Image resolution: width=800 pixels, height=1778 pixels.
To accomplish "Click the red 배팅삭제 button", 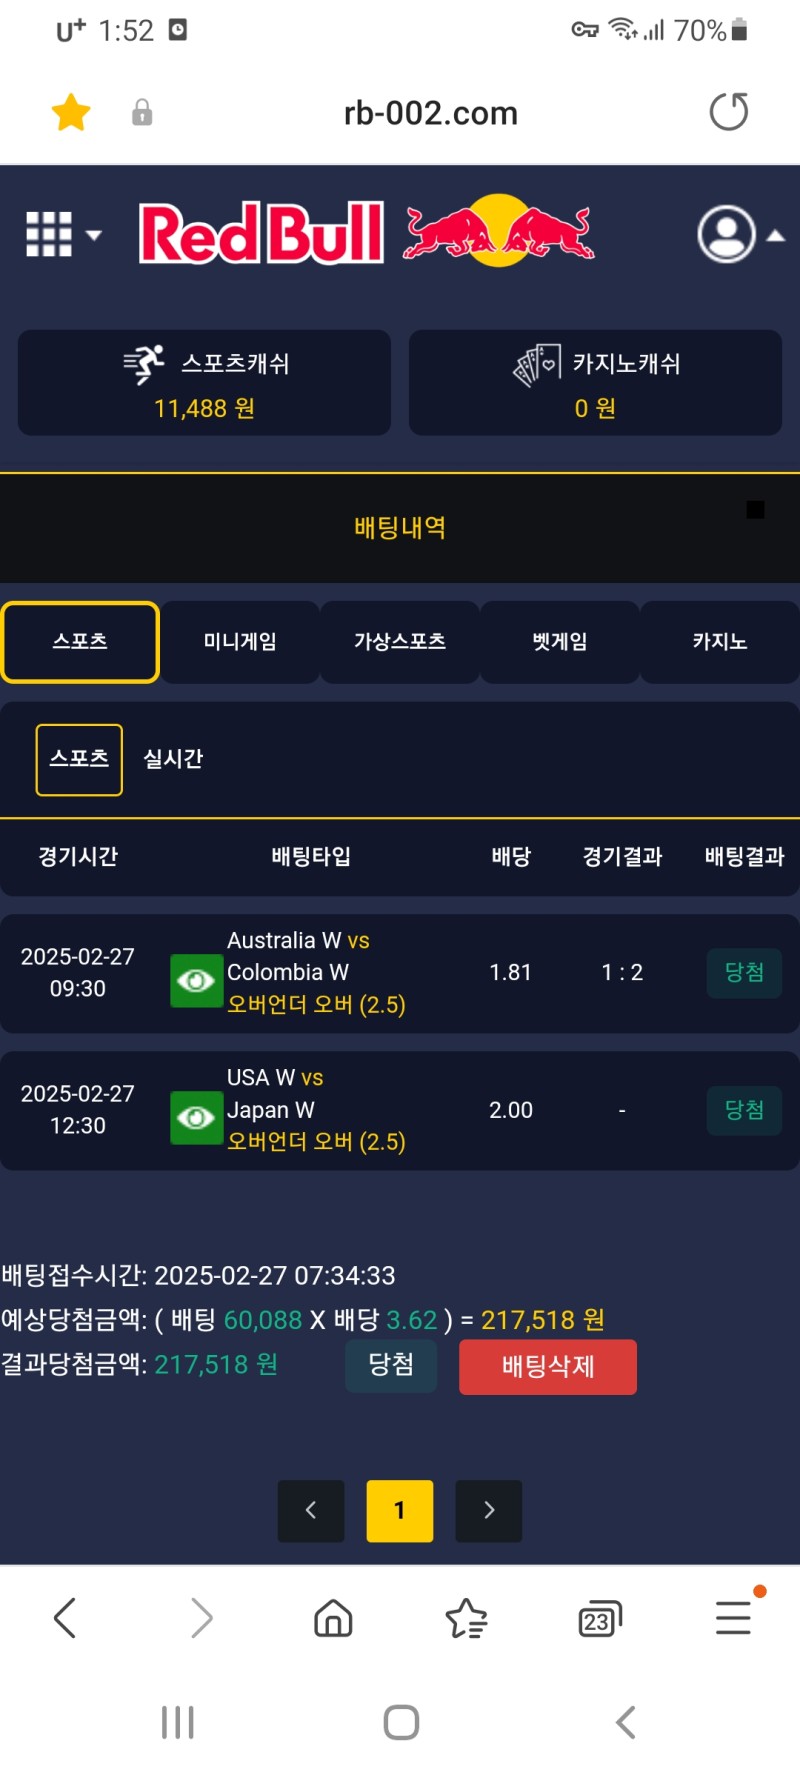I will coord(548,1367).
